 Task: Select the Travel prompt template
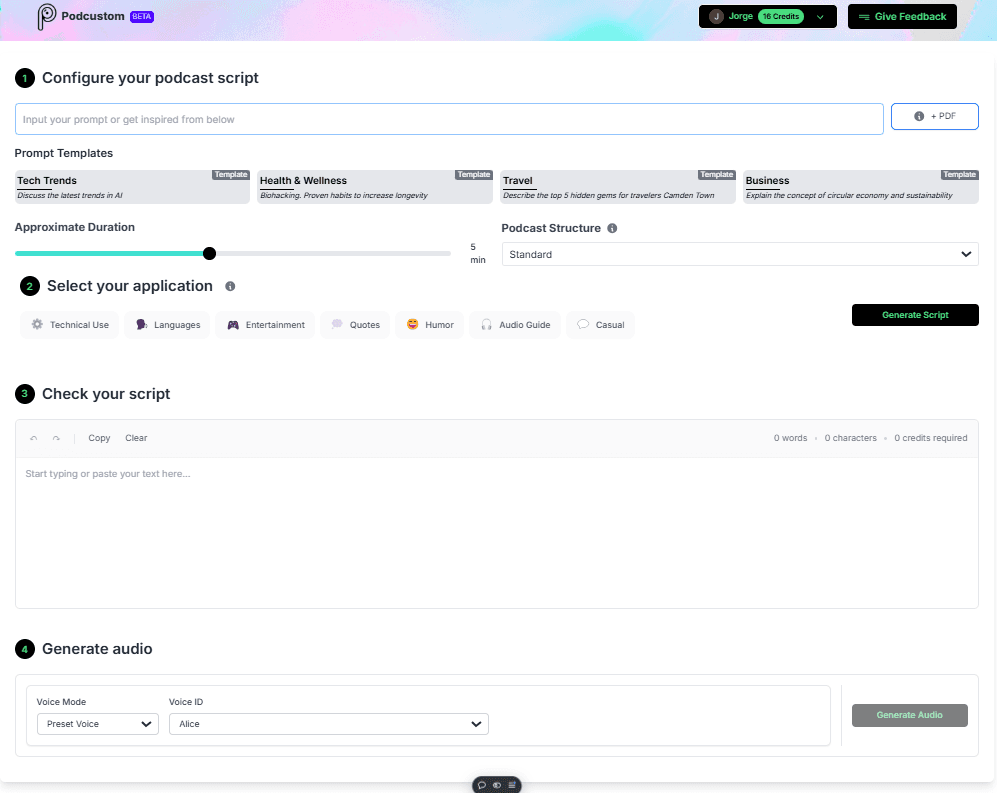pyautogui.click(x=617, y=187)
